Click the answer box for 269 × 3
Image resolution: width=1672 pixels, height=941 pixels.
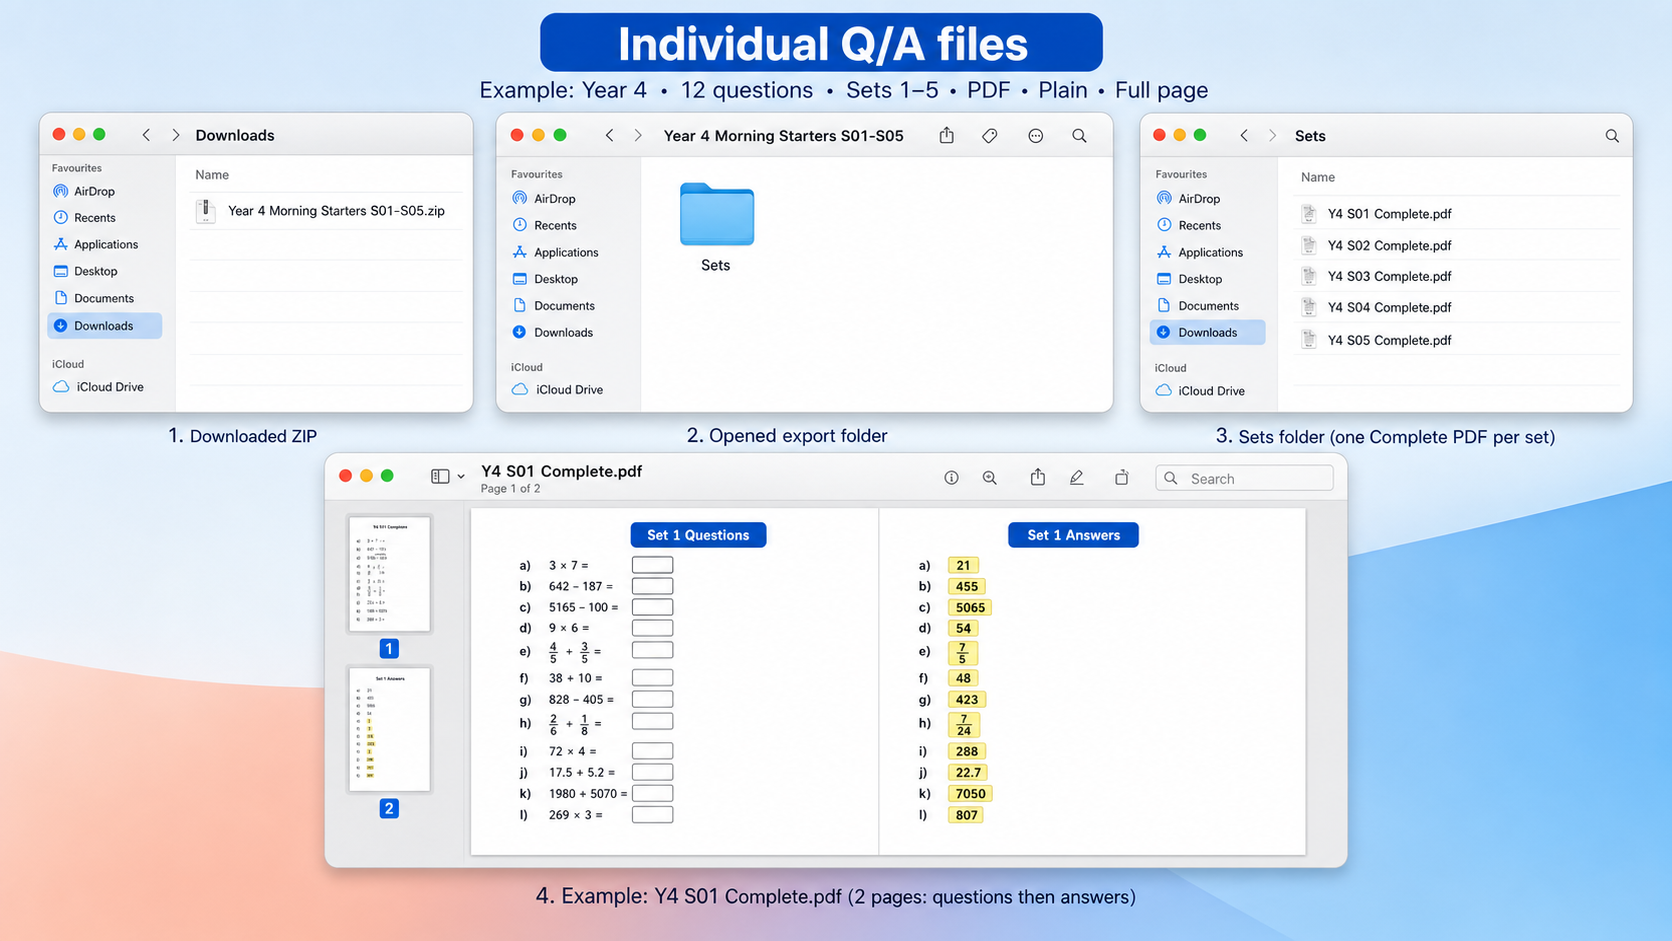(x=652, y=815)
